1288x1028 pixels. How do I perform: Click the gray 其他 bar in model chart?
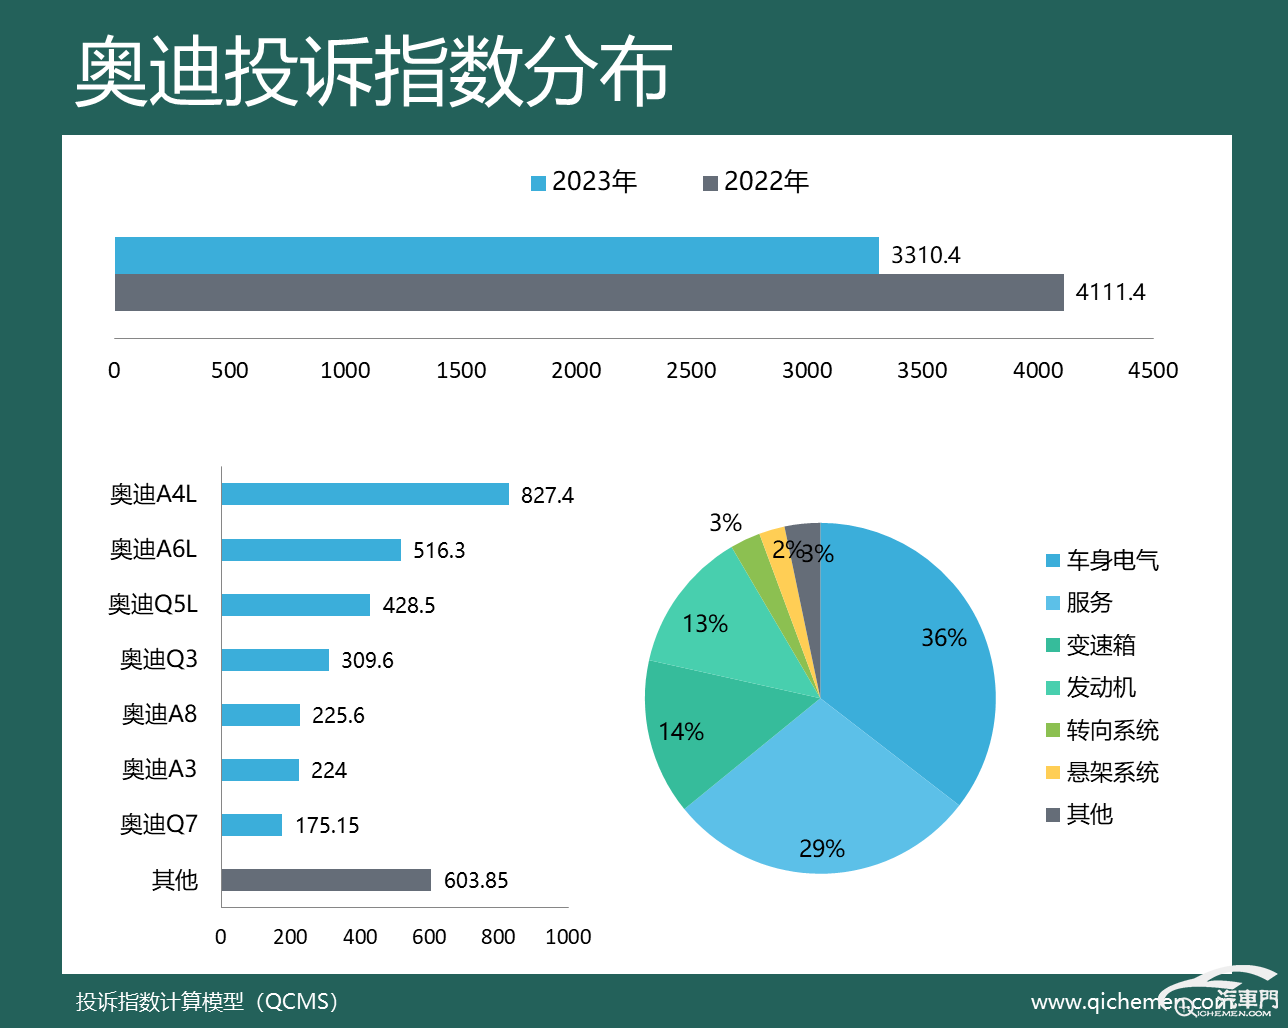point(326,879)
